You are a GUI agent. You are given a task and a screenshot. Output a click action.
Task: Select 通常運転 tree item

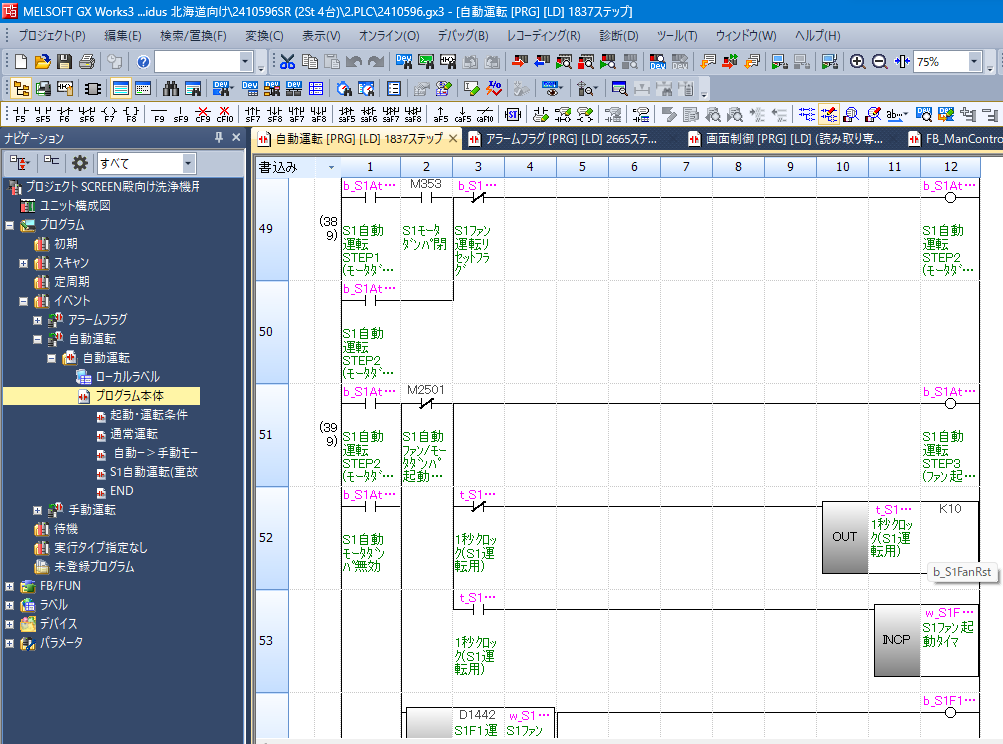click(134, 434)
